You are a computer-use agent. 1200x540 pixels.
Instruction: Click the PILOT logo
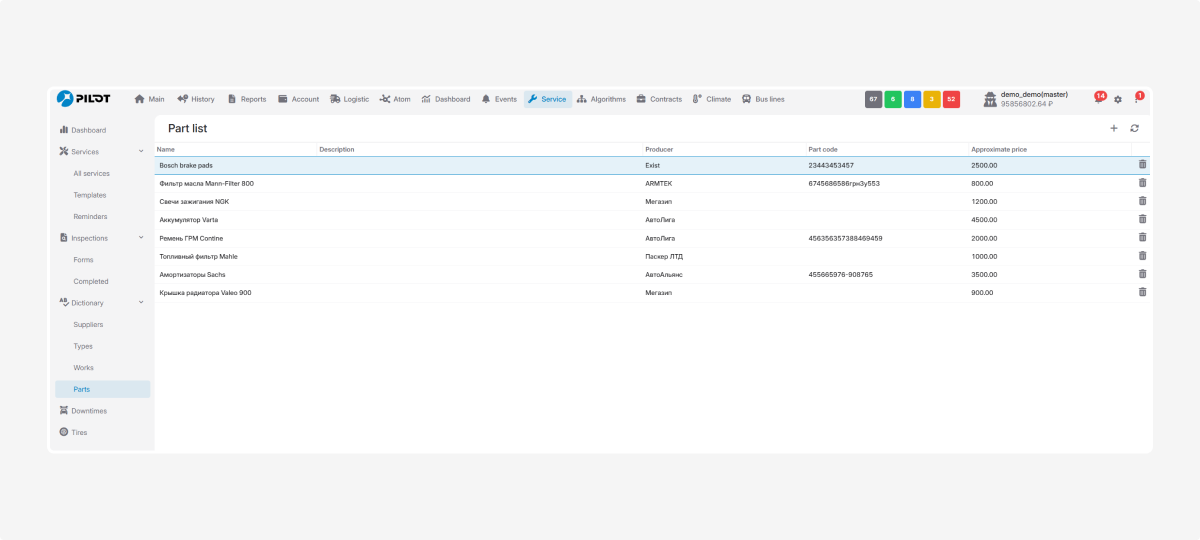tap(84, 98)
